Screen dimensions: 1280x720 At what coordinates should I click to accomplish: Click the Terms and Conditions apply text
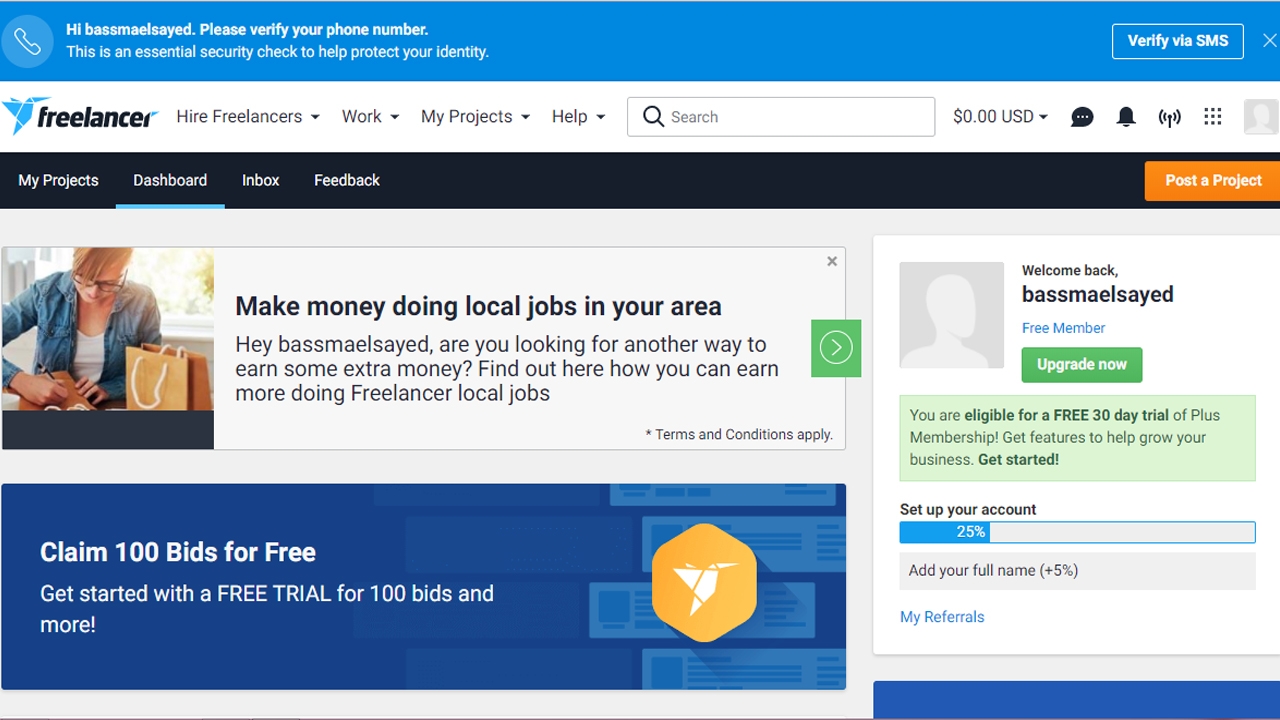tap(739, 434)
